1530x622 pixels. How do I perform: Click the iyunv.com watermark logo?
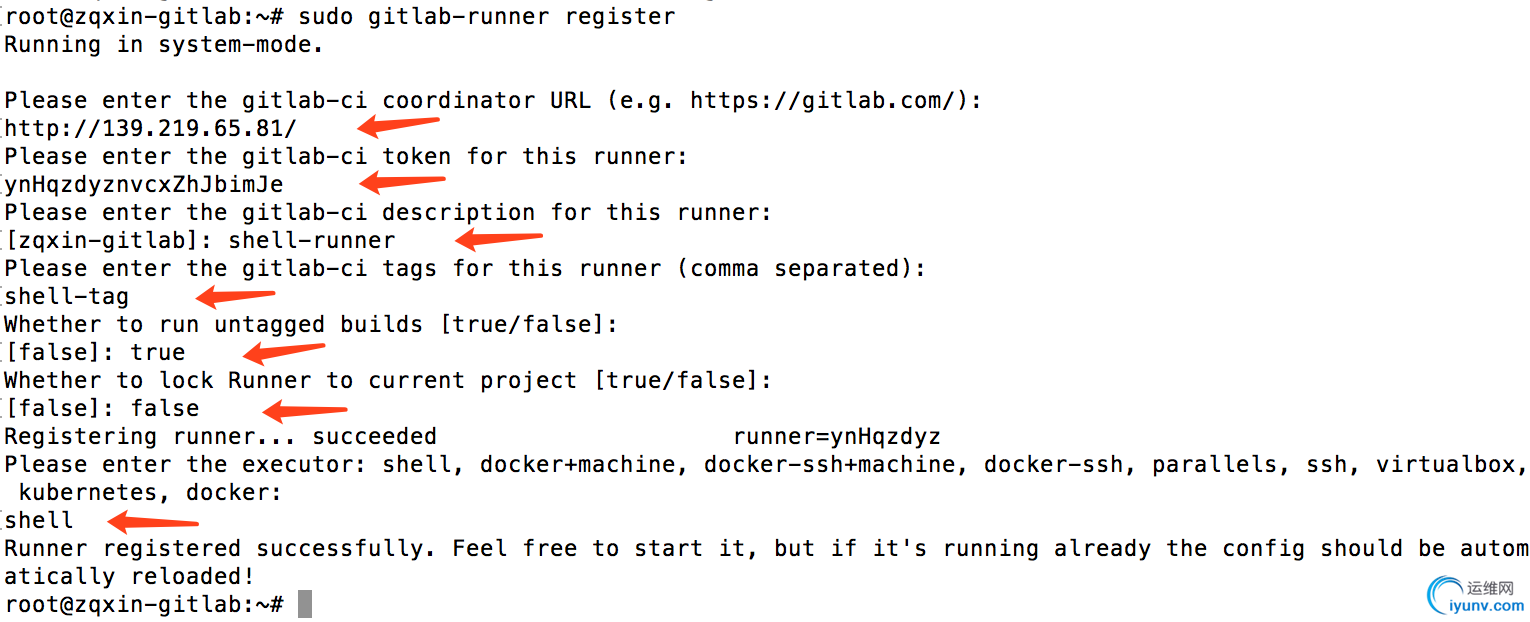pyautogui.click(x=1477, y=594)
